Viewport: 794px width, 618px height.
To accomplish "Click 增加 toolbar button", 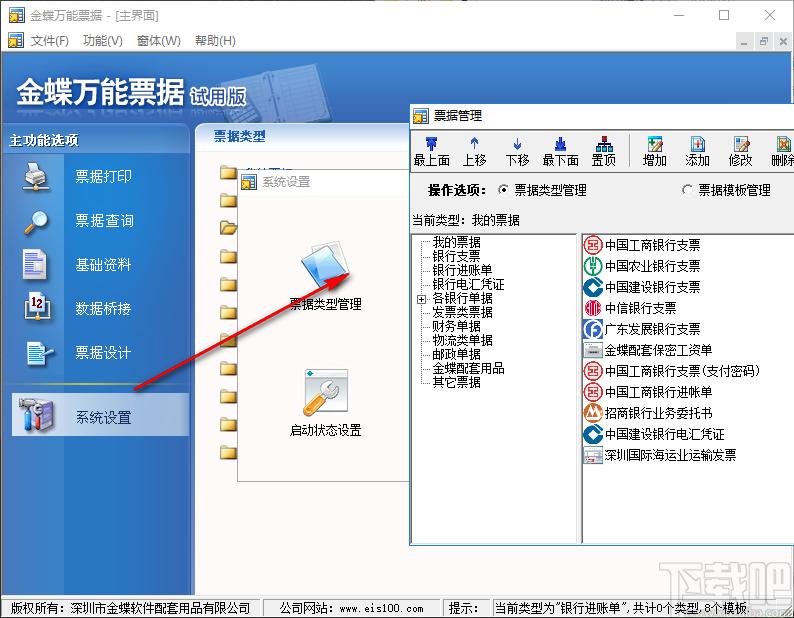I will [654, 151].
